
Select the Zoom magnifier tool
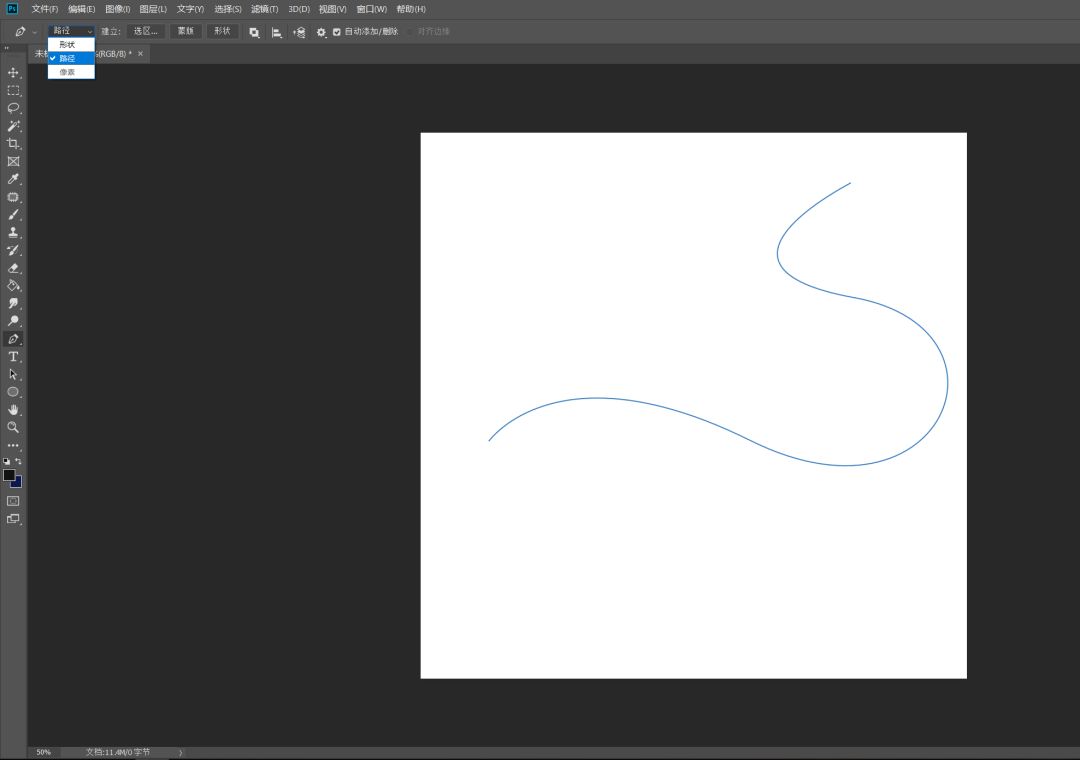[13, 427]
